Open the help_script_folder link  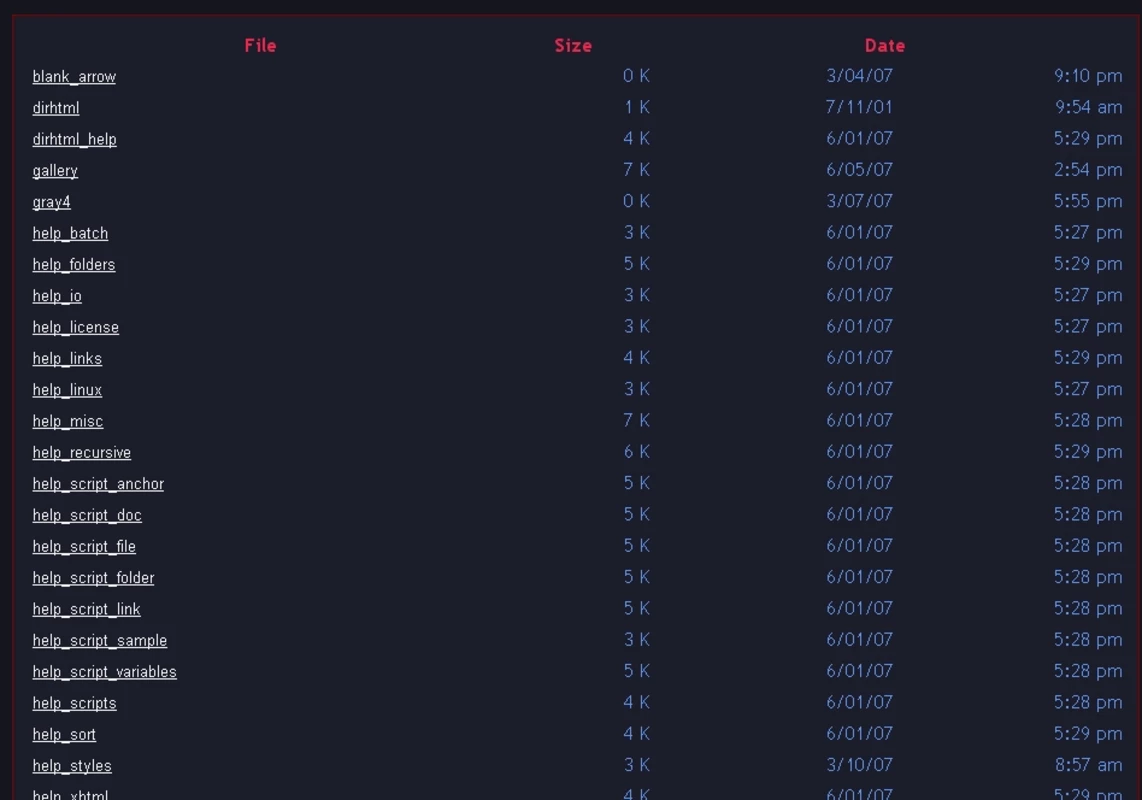(93, 578)
